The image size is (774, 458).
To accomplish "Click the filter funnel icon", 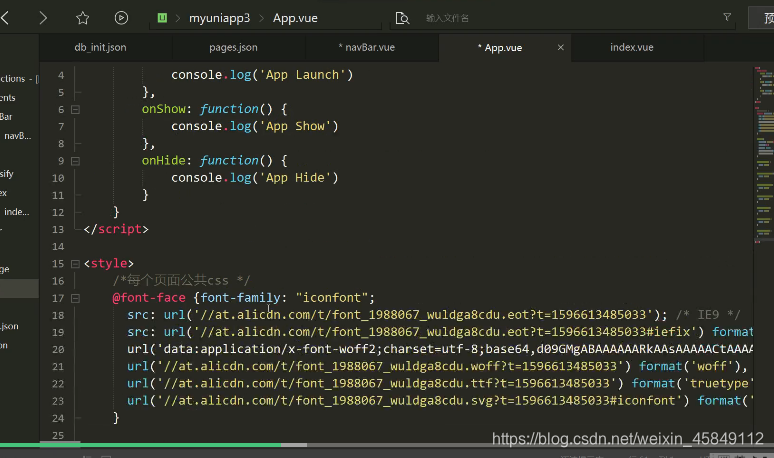I will [x=727, y=17].
